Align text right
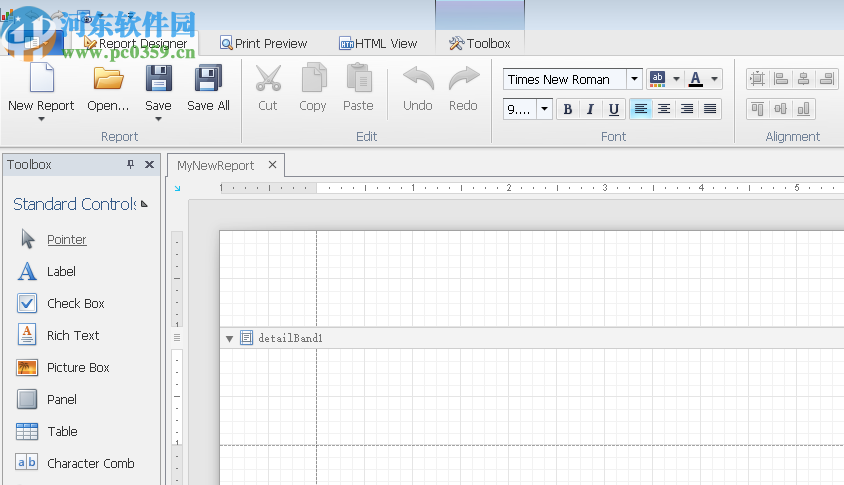The width and height of the screenshot is (844, 485). coord(687,109)
